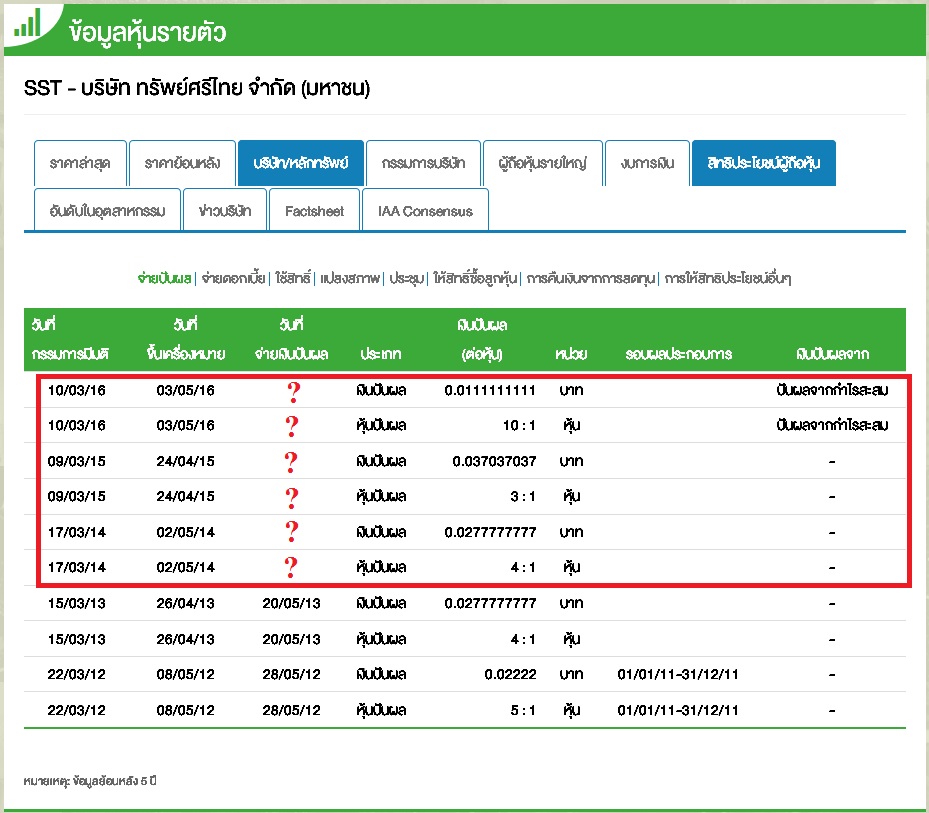Click the dividend value 0.0111111111
Screen dimensions: 929x813
point(490,390)
